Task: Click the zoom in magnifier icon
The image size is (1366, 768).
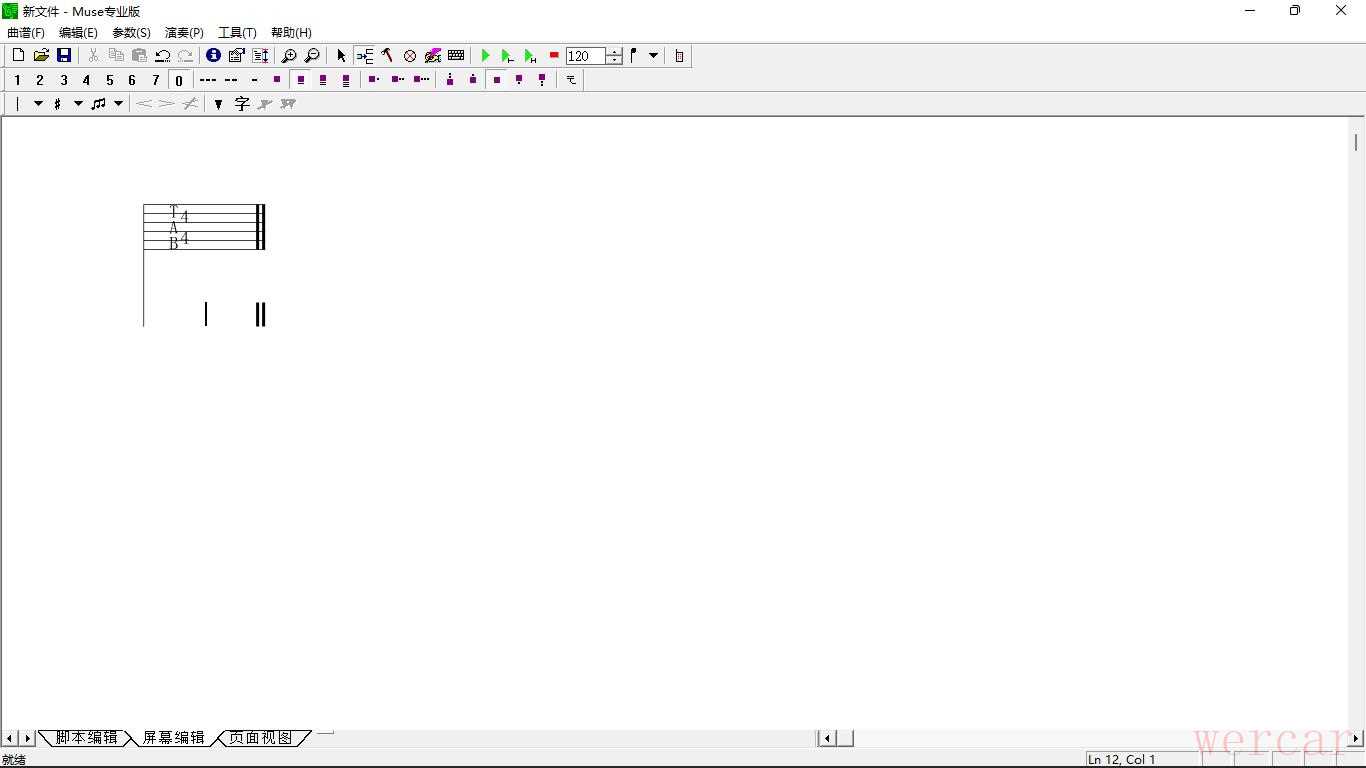Action: 289,56
